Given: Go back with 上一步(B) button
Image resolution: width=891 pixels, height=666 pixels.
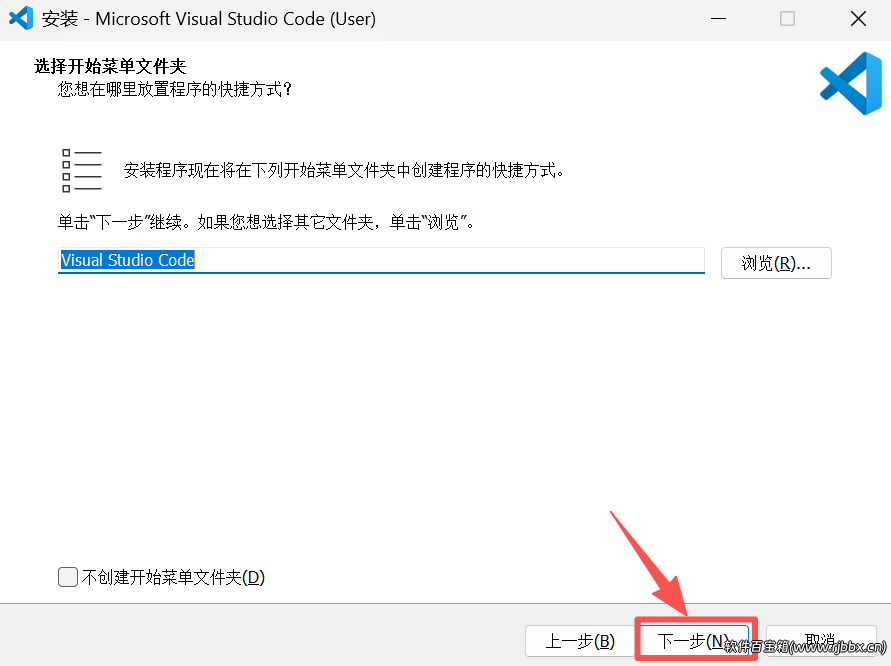Looking at the screenshot, I should [580, 641].
